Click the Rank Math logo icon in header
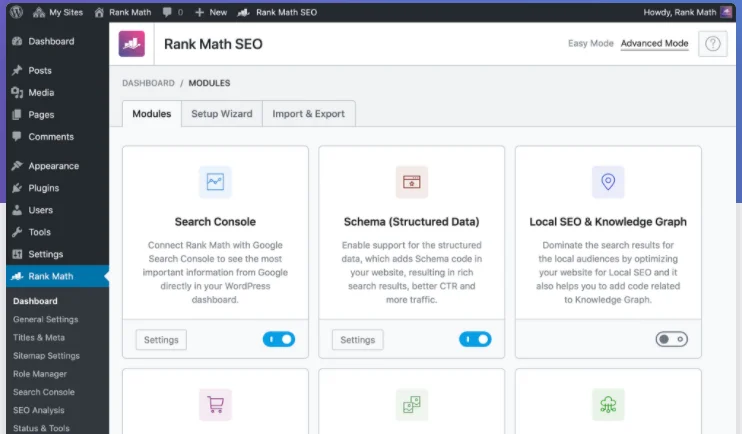 (x=132, y=44)
